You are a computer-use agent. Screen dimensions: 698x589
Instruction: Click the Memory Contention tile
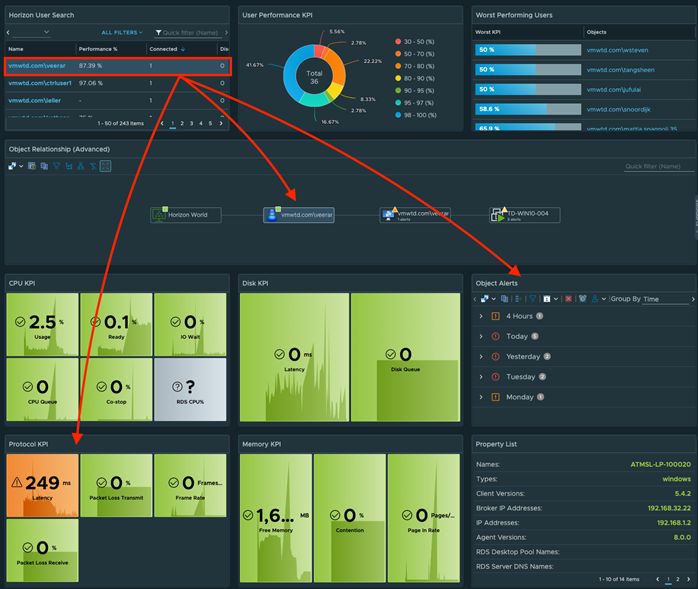click(x=350, y=518)
